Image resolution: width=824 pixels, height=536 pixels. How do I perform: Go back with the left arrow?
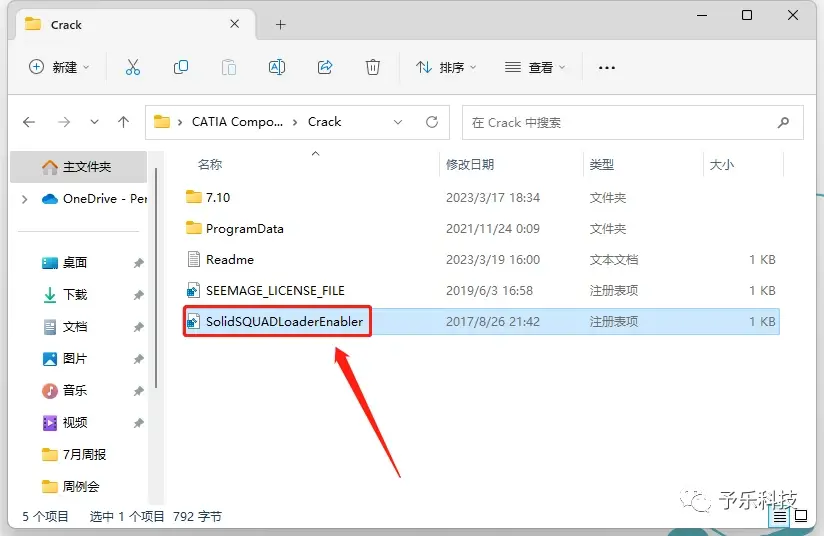29,122
